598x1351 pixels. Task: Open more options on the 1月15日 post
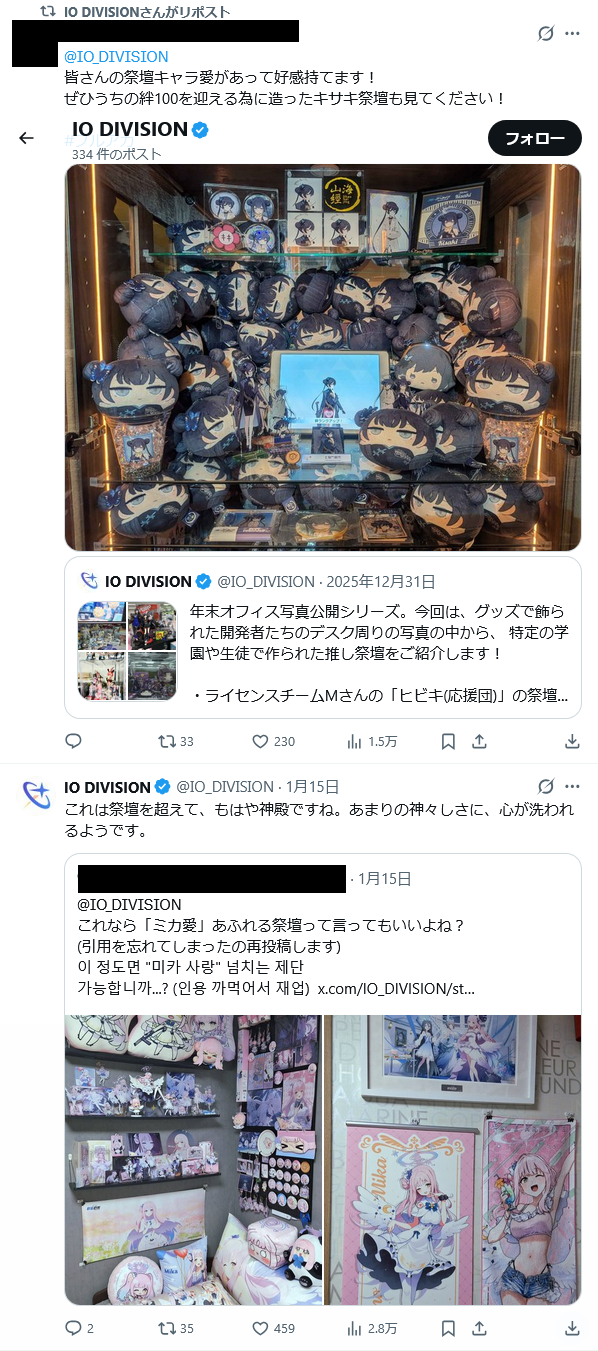(572, 786)
